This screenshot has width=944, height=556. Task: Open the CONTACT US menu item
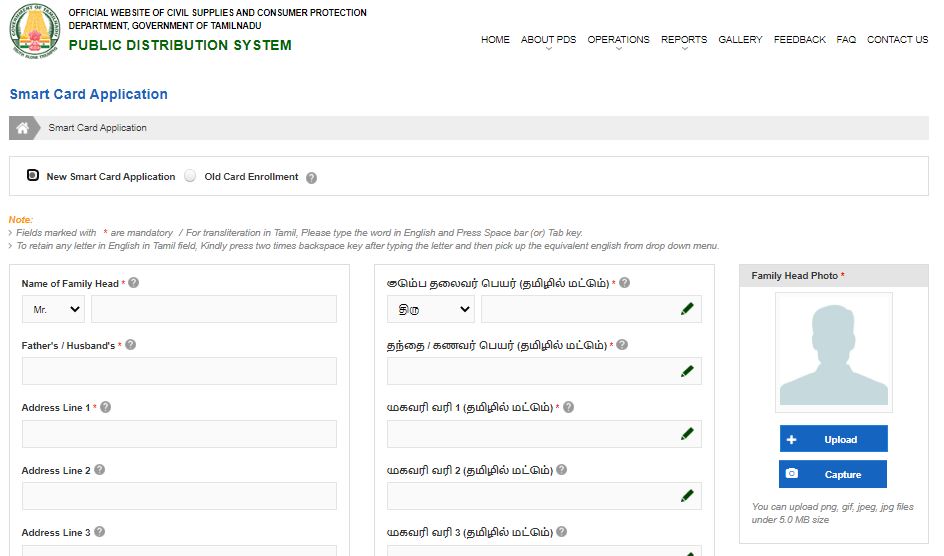coord(897,40)
